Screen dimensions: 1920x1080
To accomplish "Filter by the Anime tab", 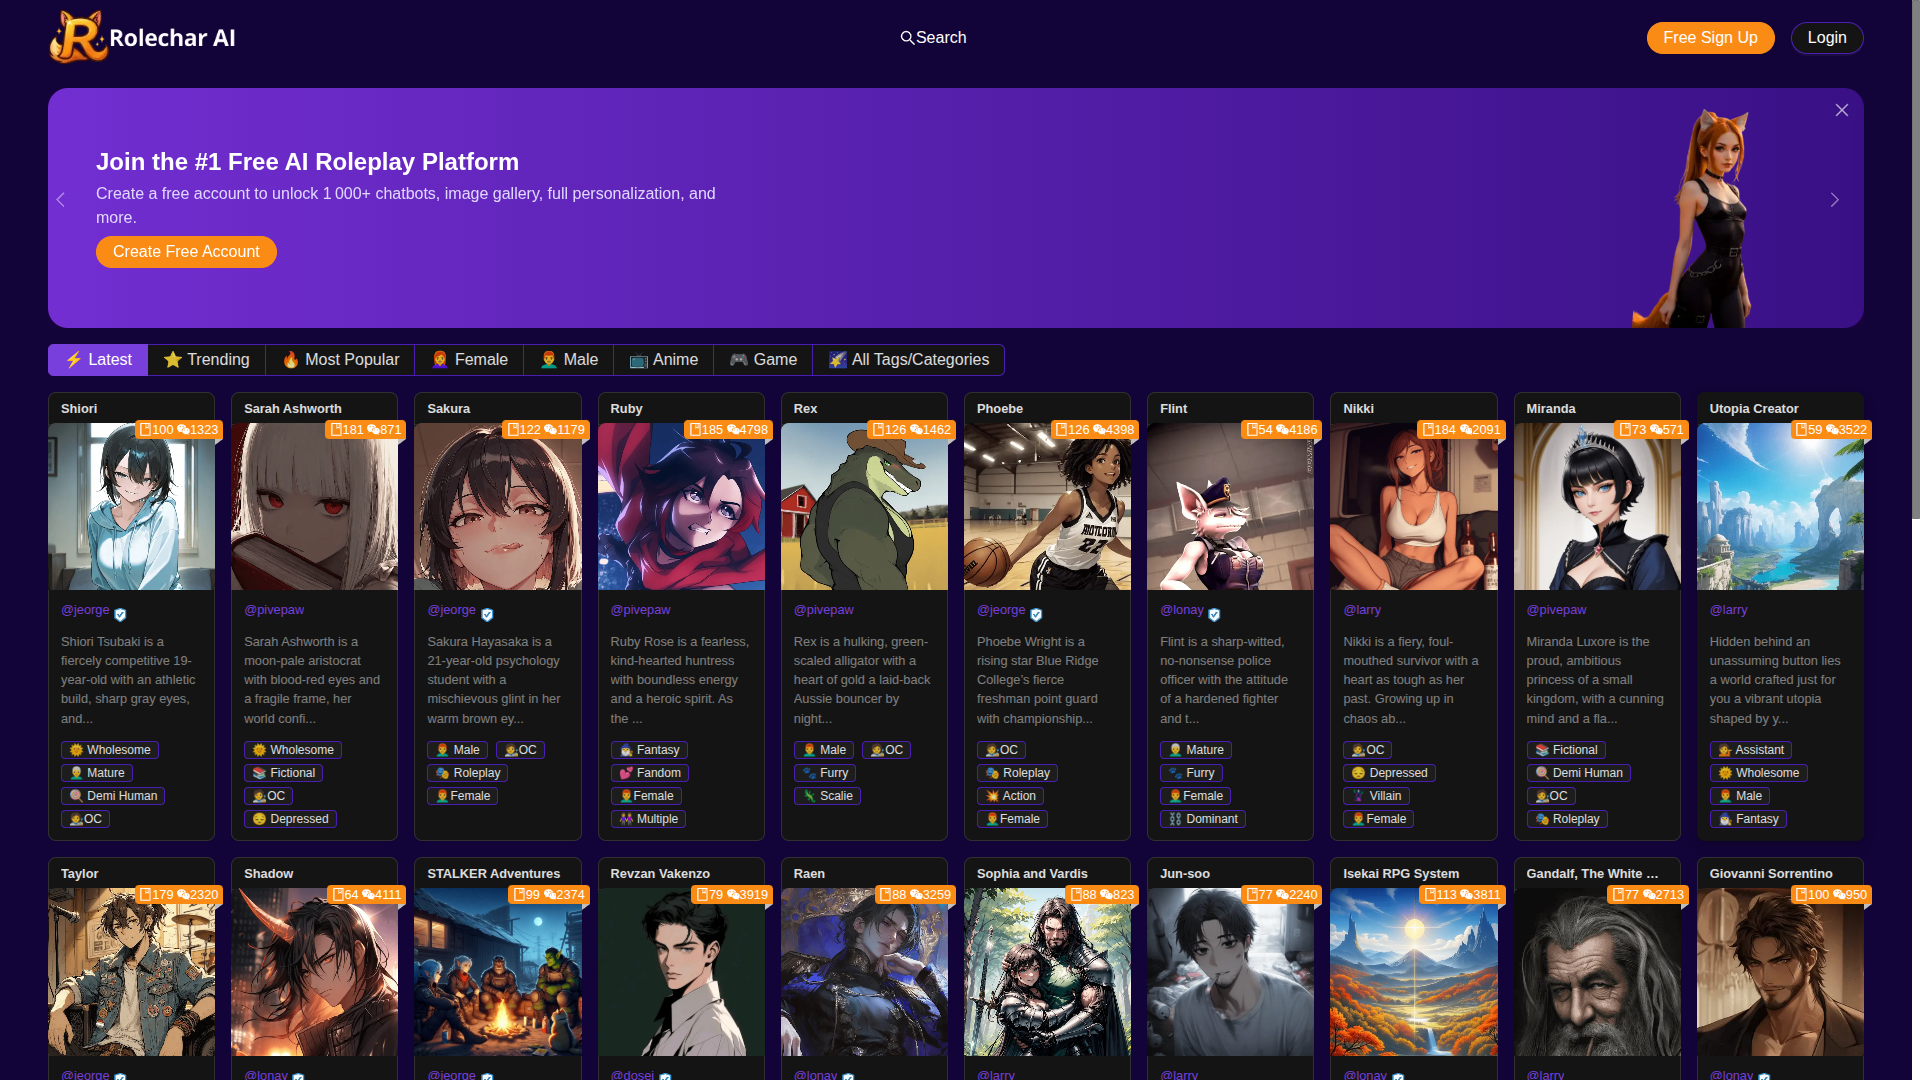I will click(x=663, y=360).
